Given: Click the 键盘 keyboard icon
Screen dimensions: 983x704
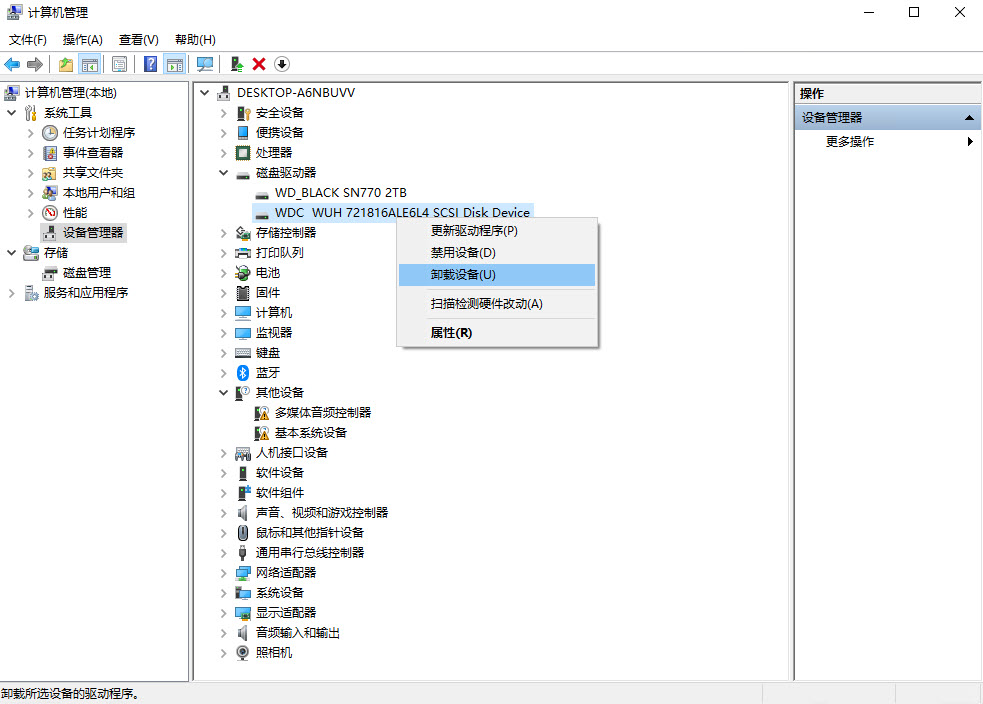Looking at the screenshot, I should [x=243, y=353].
